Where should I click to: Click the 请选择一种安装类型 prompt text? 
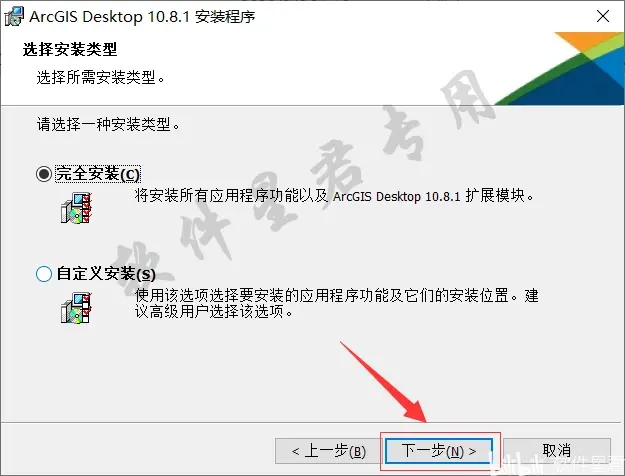click(x=108, y=124)
